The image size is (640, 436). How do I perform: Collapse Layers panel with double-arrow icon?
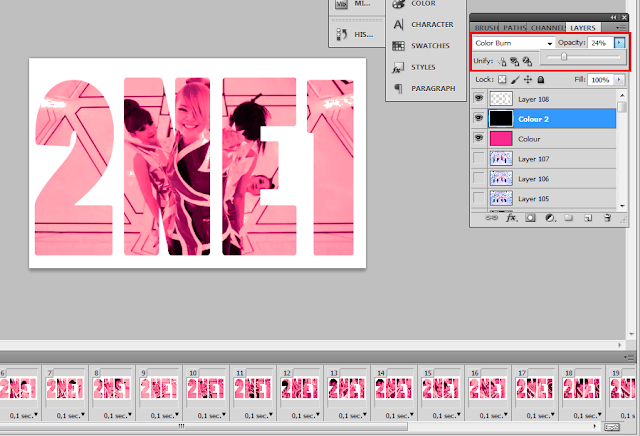point(614,17)
